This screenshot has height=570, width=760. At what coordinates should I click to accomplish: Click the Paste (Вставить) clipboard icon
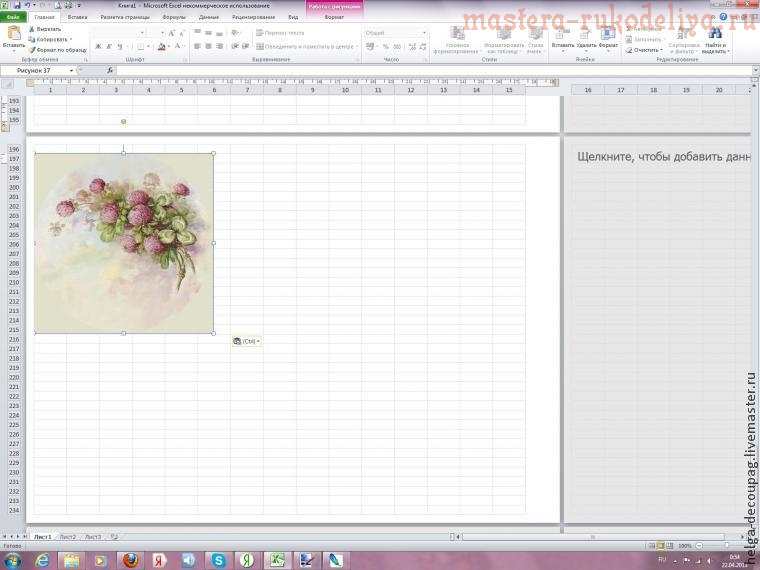[14, 34]
